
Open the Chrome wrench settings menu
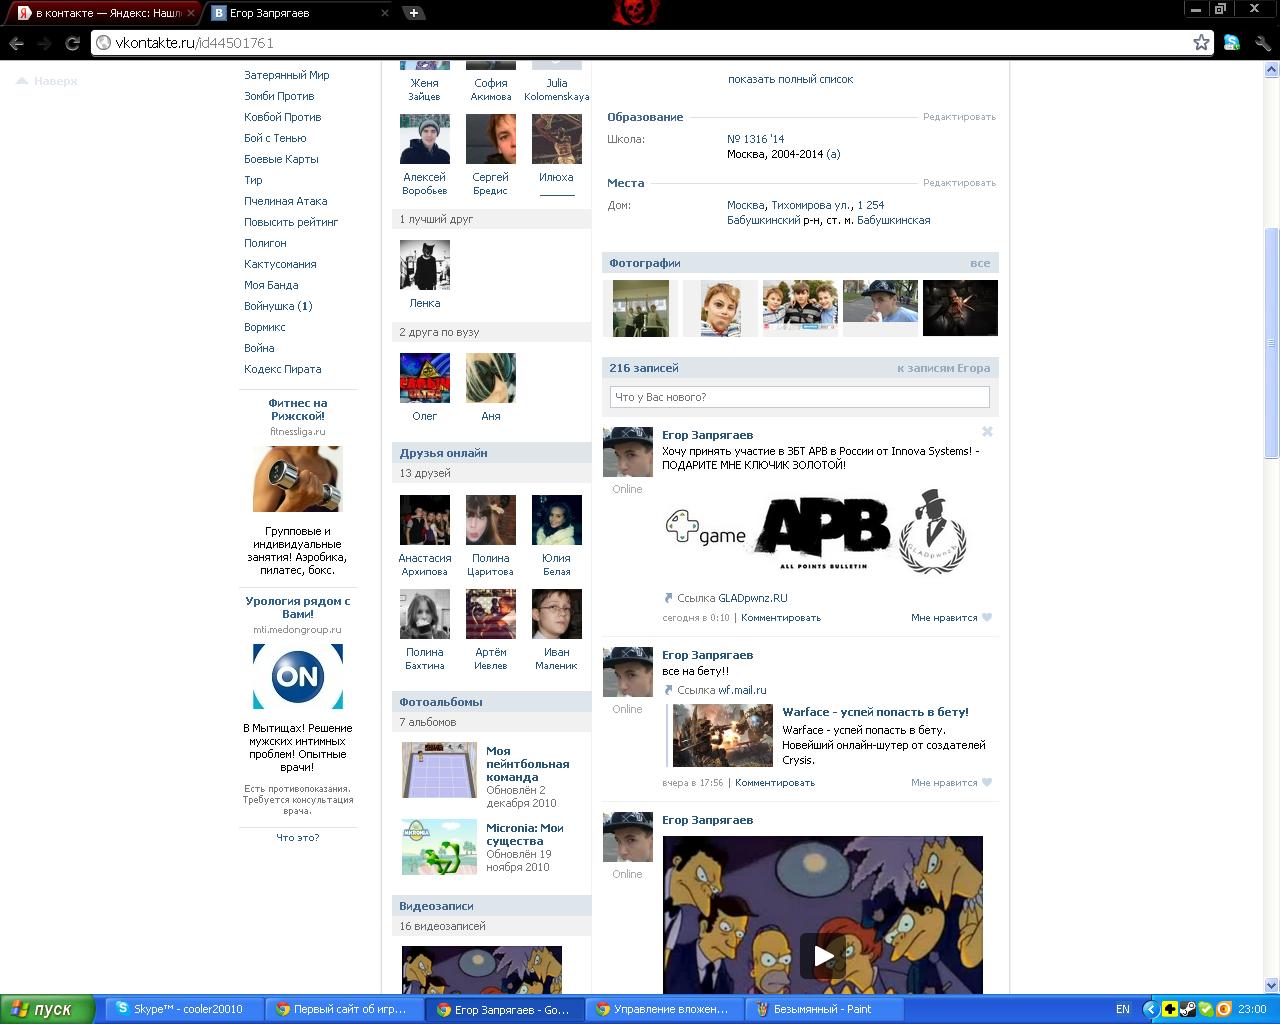click(1262, 43)
